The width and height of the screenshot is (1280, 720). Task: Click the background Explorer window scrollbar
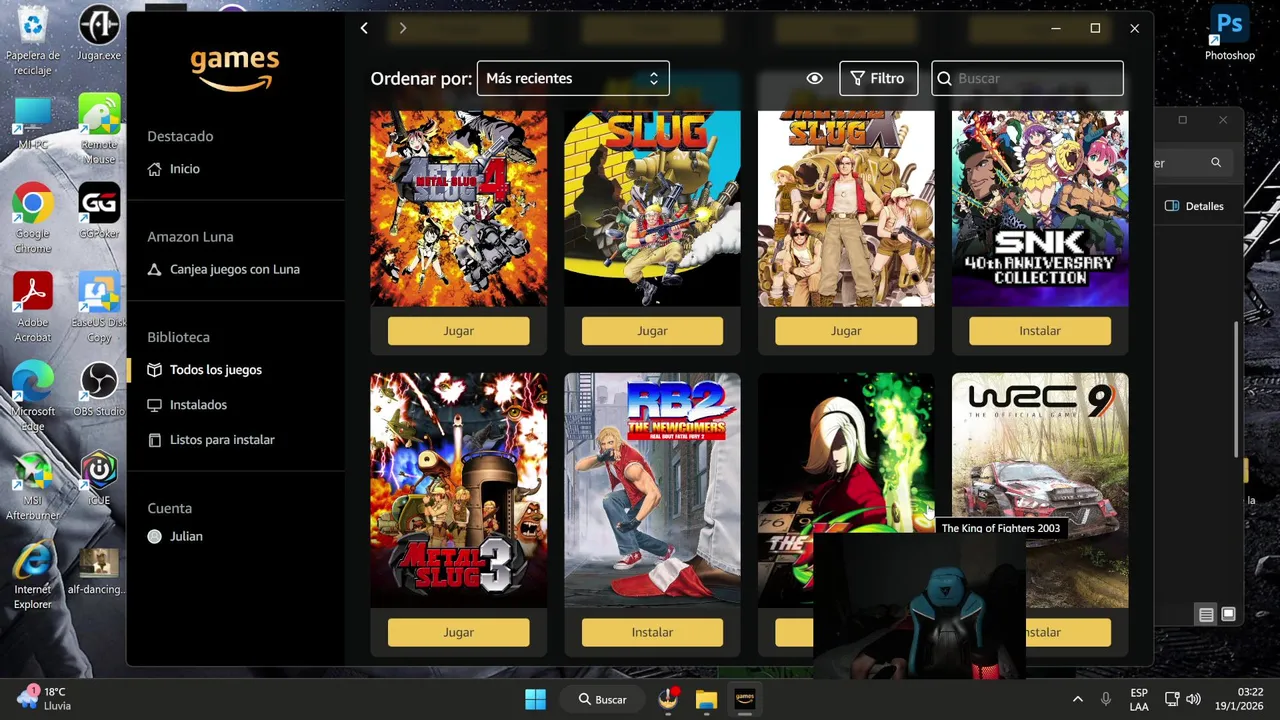(x=1238, y=390)
